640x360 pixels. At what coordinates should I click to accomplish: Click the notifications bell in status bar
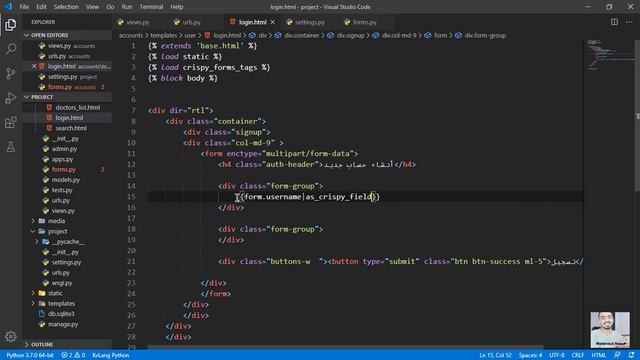[631, 355]
